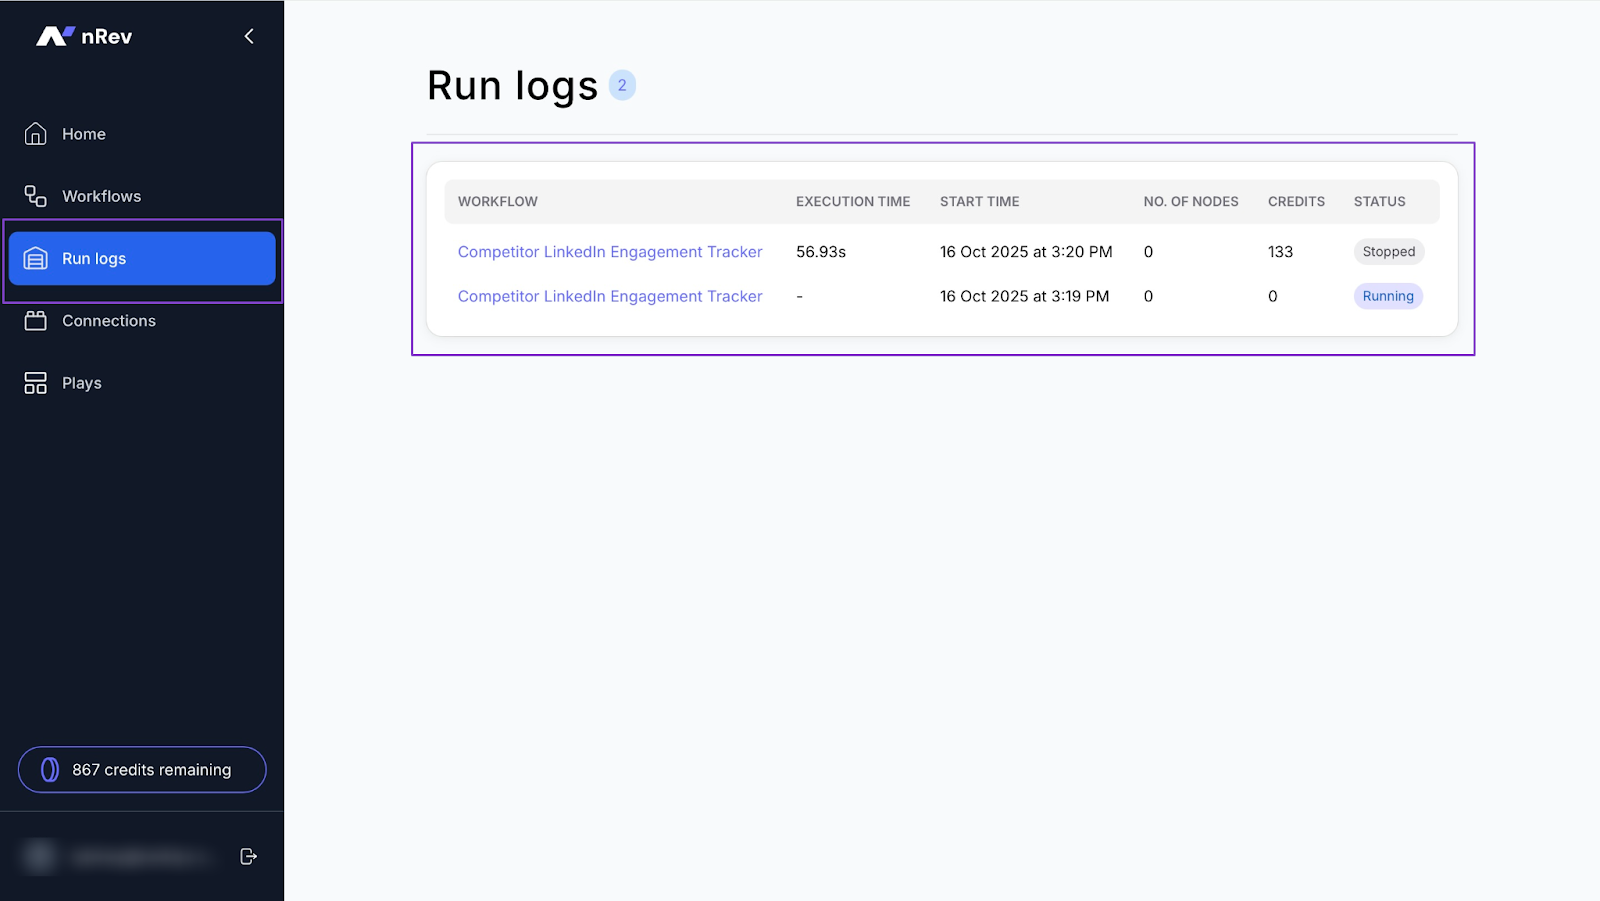The height and width of the screenshot is (901, 1600).
Task: Collapse the sidebar with the chevron arrow
Action: click(x=249, y=35)
